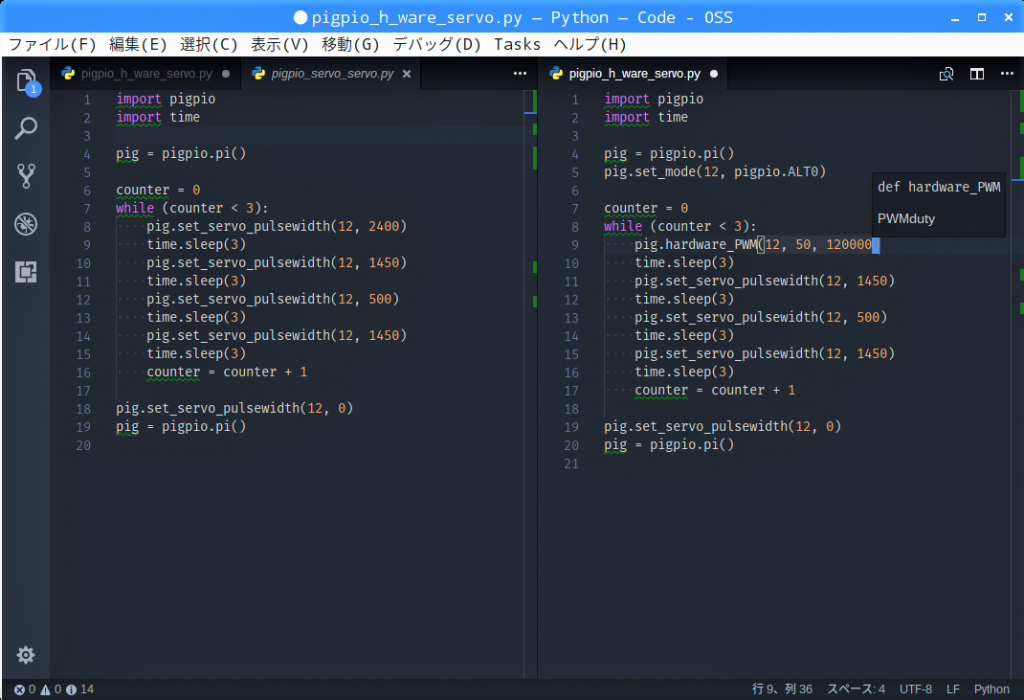The height and width of the screenshot is (700, 1024).
Task: Click the warnings count in status bar
Action: 51,690
